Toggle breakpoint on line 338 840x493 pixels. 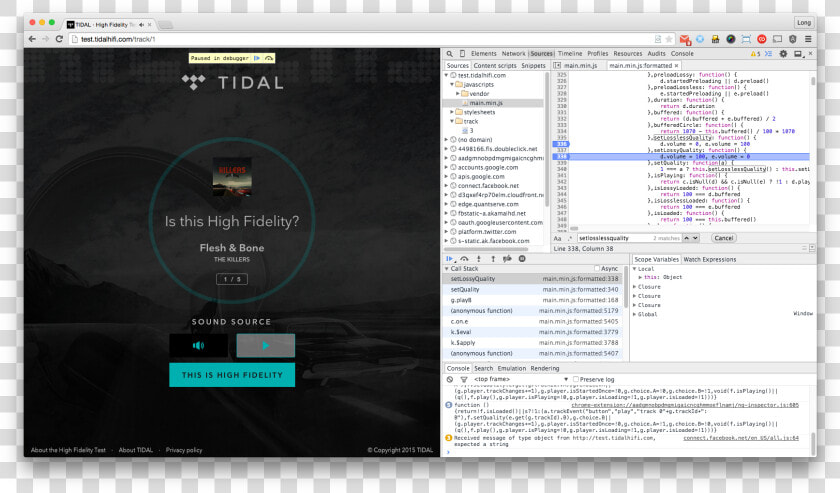click(x=560, y=156)
